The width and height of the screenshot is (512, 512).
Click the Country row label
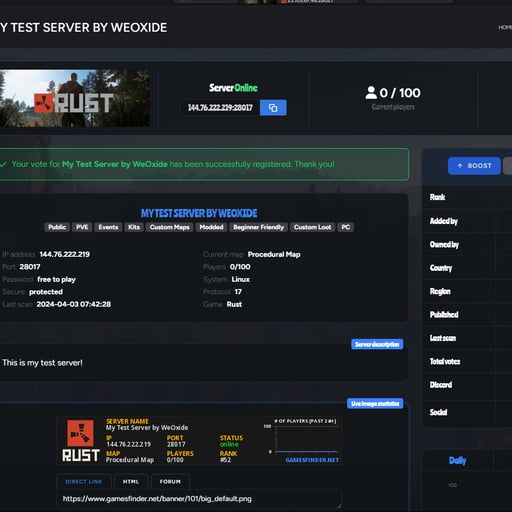click(x=441, y=268)
